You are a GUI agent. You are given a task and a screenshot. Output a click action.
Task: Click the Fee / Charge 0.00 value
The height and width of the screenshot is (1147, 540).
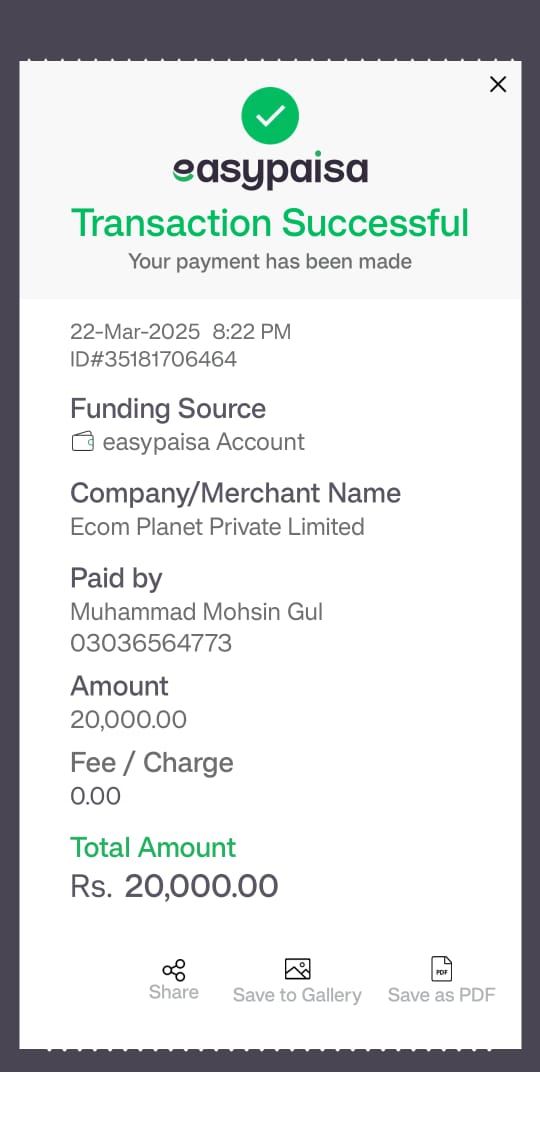tap(96, 796)
